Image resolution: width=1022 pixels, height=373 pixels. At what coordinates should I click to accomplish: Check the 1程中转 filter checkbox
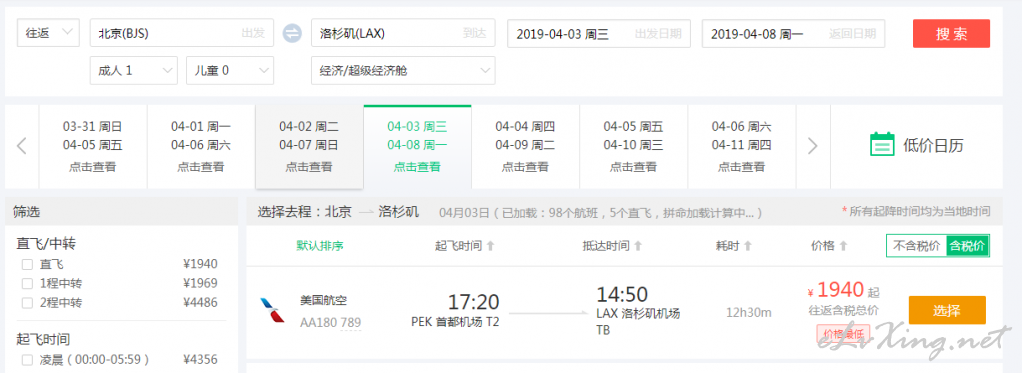[27, 284]
